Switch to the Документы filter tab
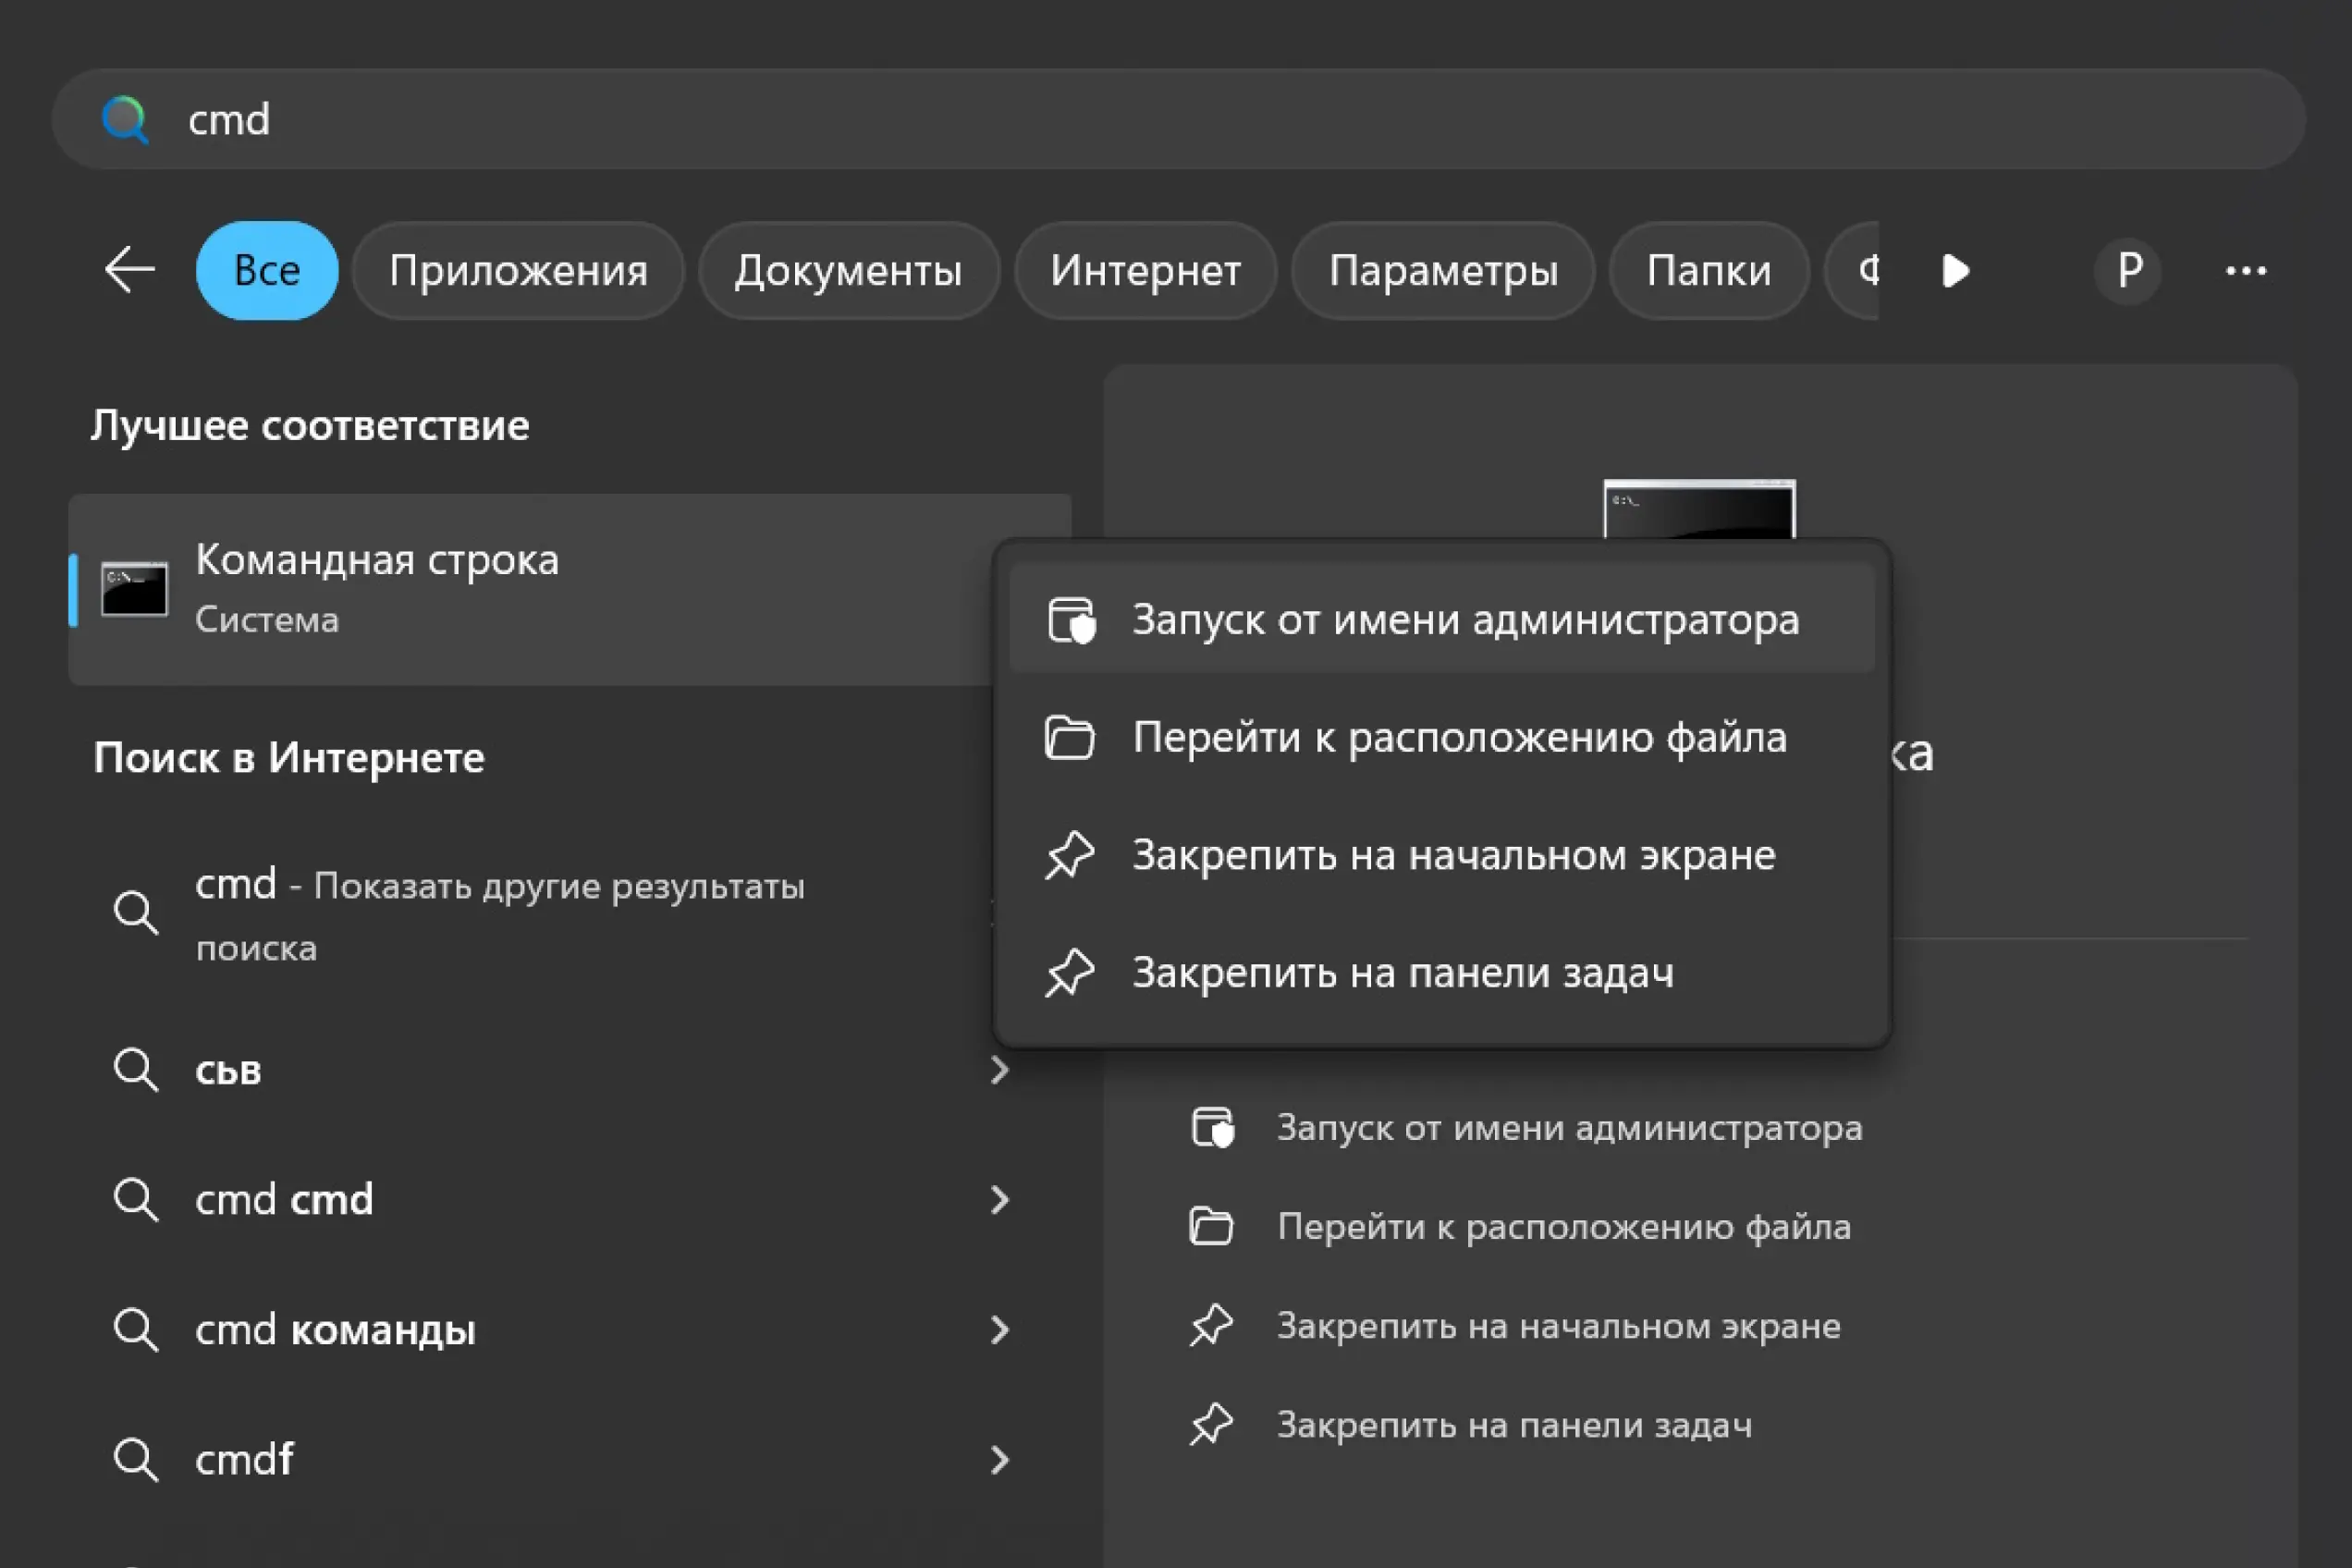The height and width of the screenshot is (1568, 2352). tap(848, 270)
